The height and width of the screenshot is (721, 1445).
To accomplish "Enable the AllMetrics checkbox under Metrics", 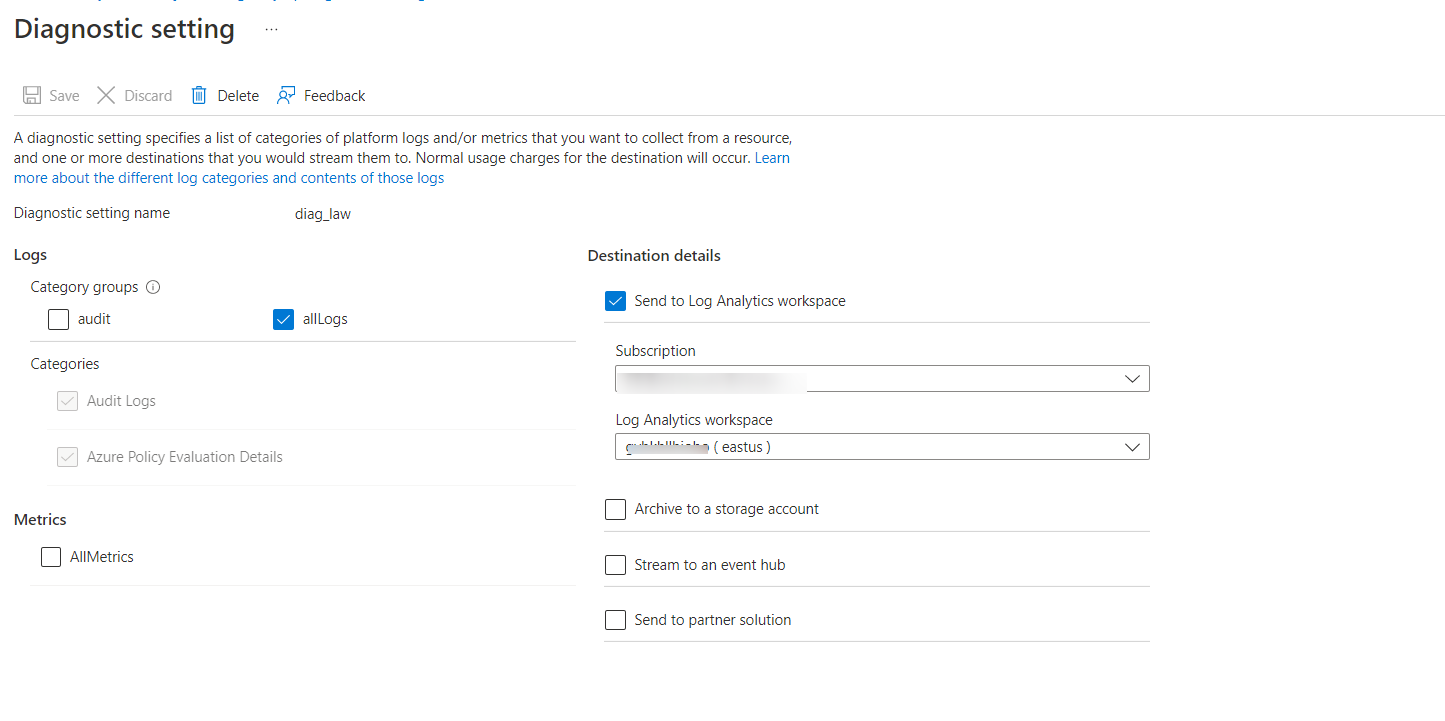I will tap(51, 557).
